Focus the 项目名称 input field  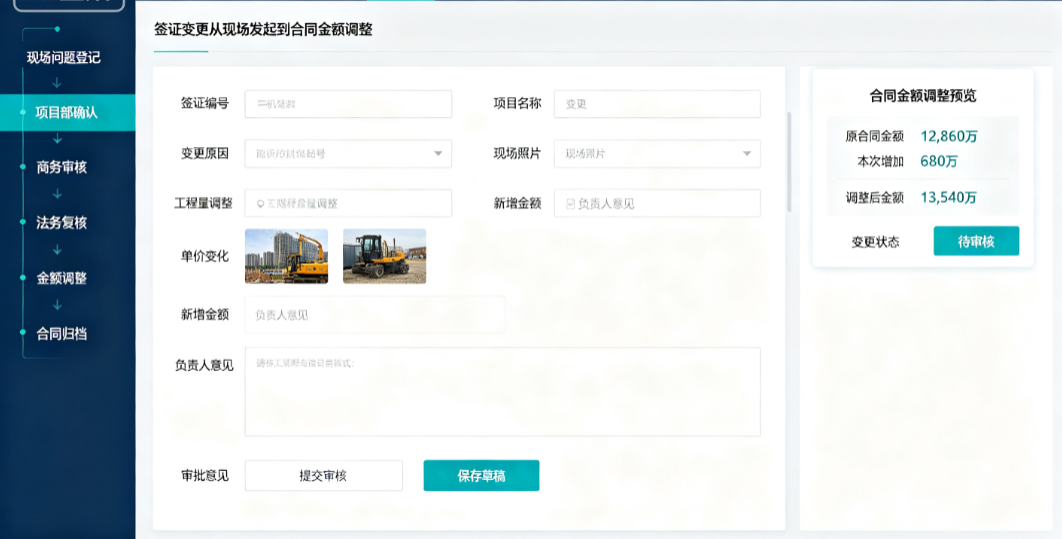[x=657, y=104]
